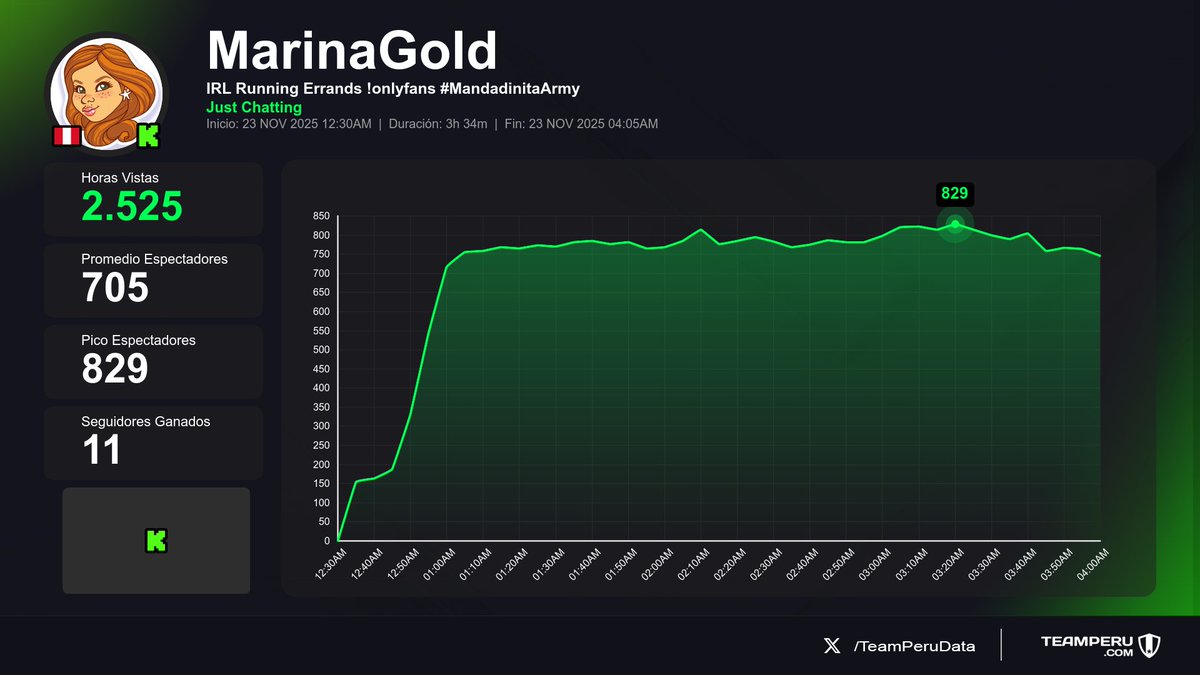Click the 'Seguidores Ganados' label
The height and width of the screenshot is (675, 1200).
(146, 421)
